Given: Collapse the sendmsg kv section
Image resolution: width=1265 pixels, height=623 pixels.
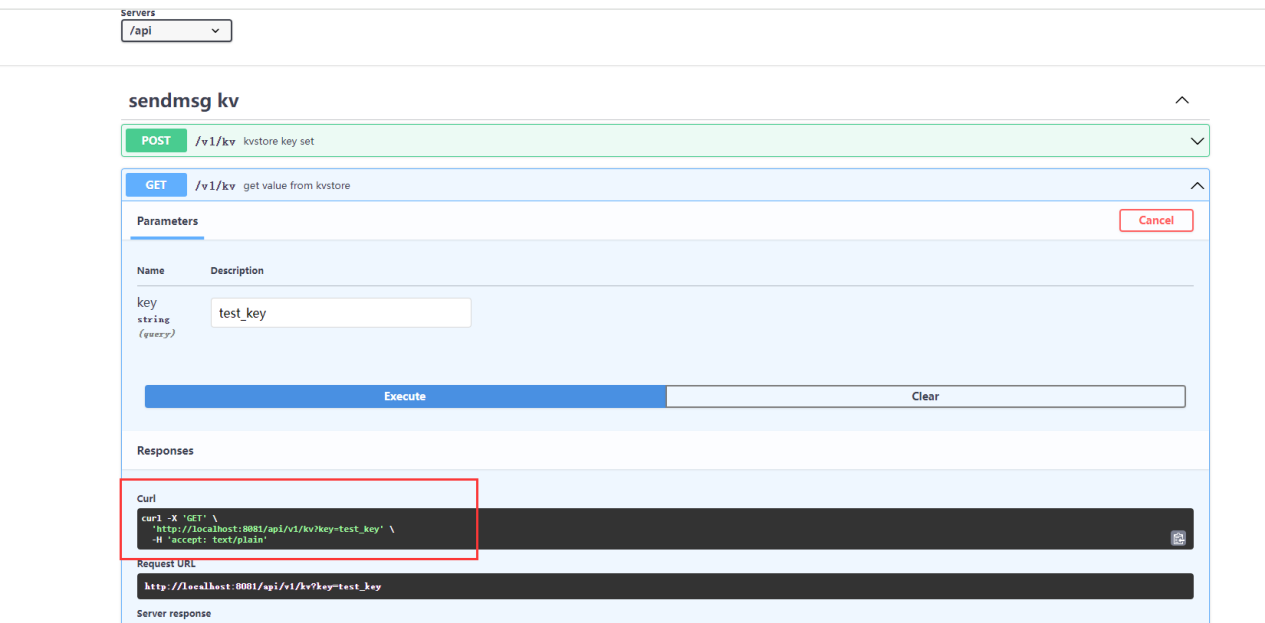Looking at the screenshot, I should coord(1182,101).
